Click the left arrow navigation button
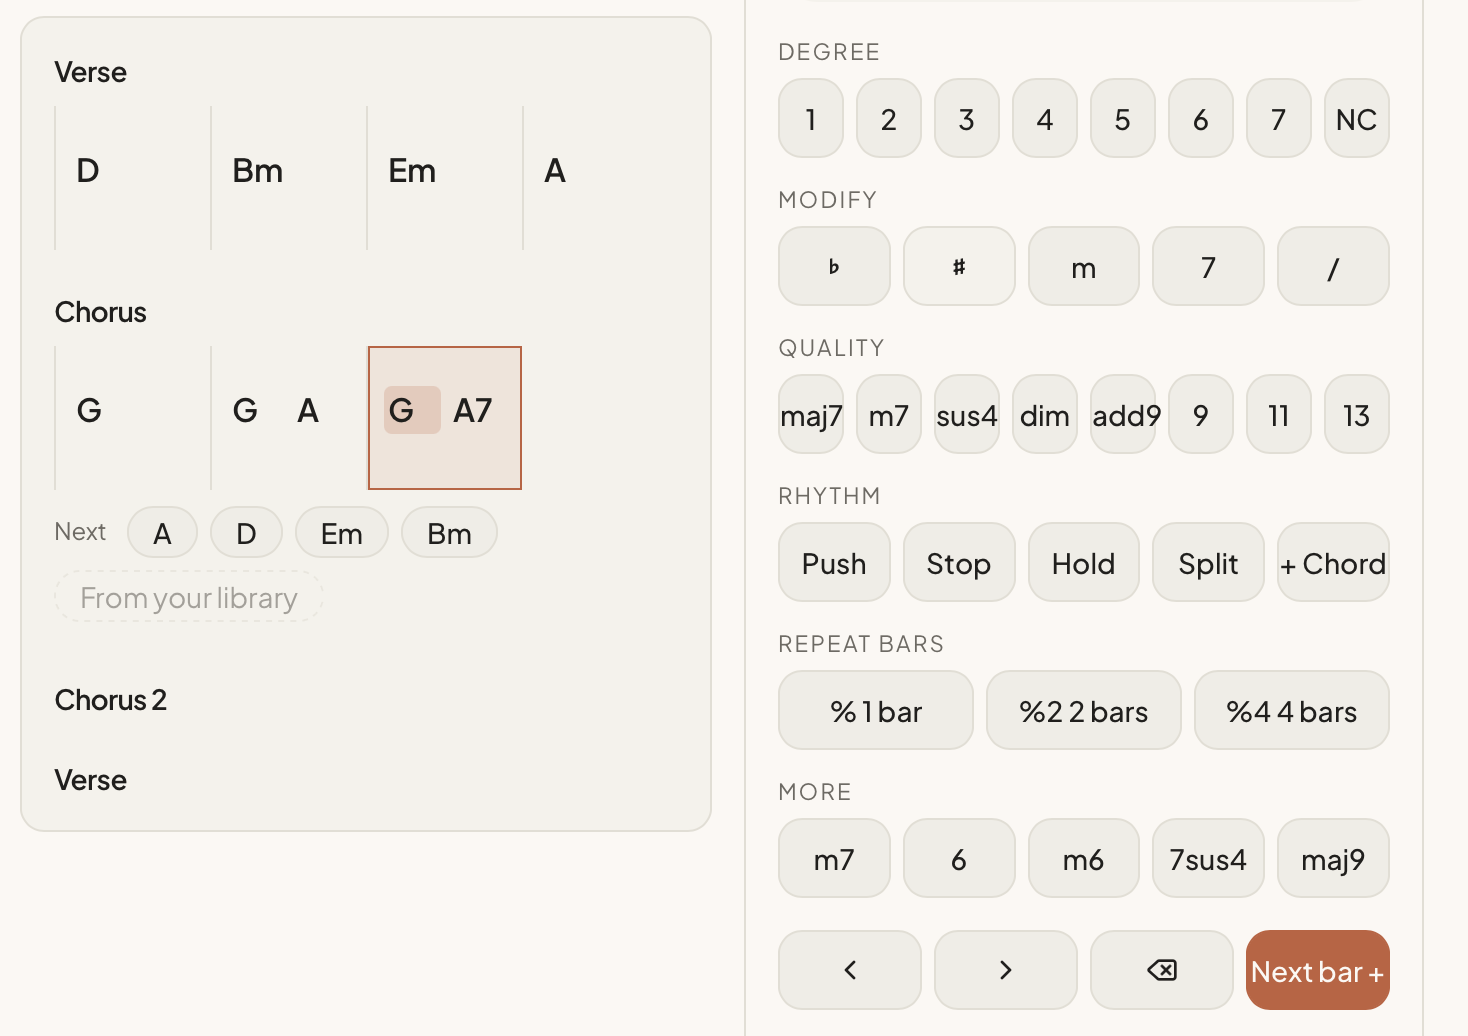The image size is (1468, 1036). point(850,970)
